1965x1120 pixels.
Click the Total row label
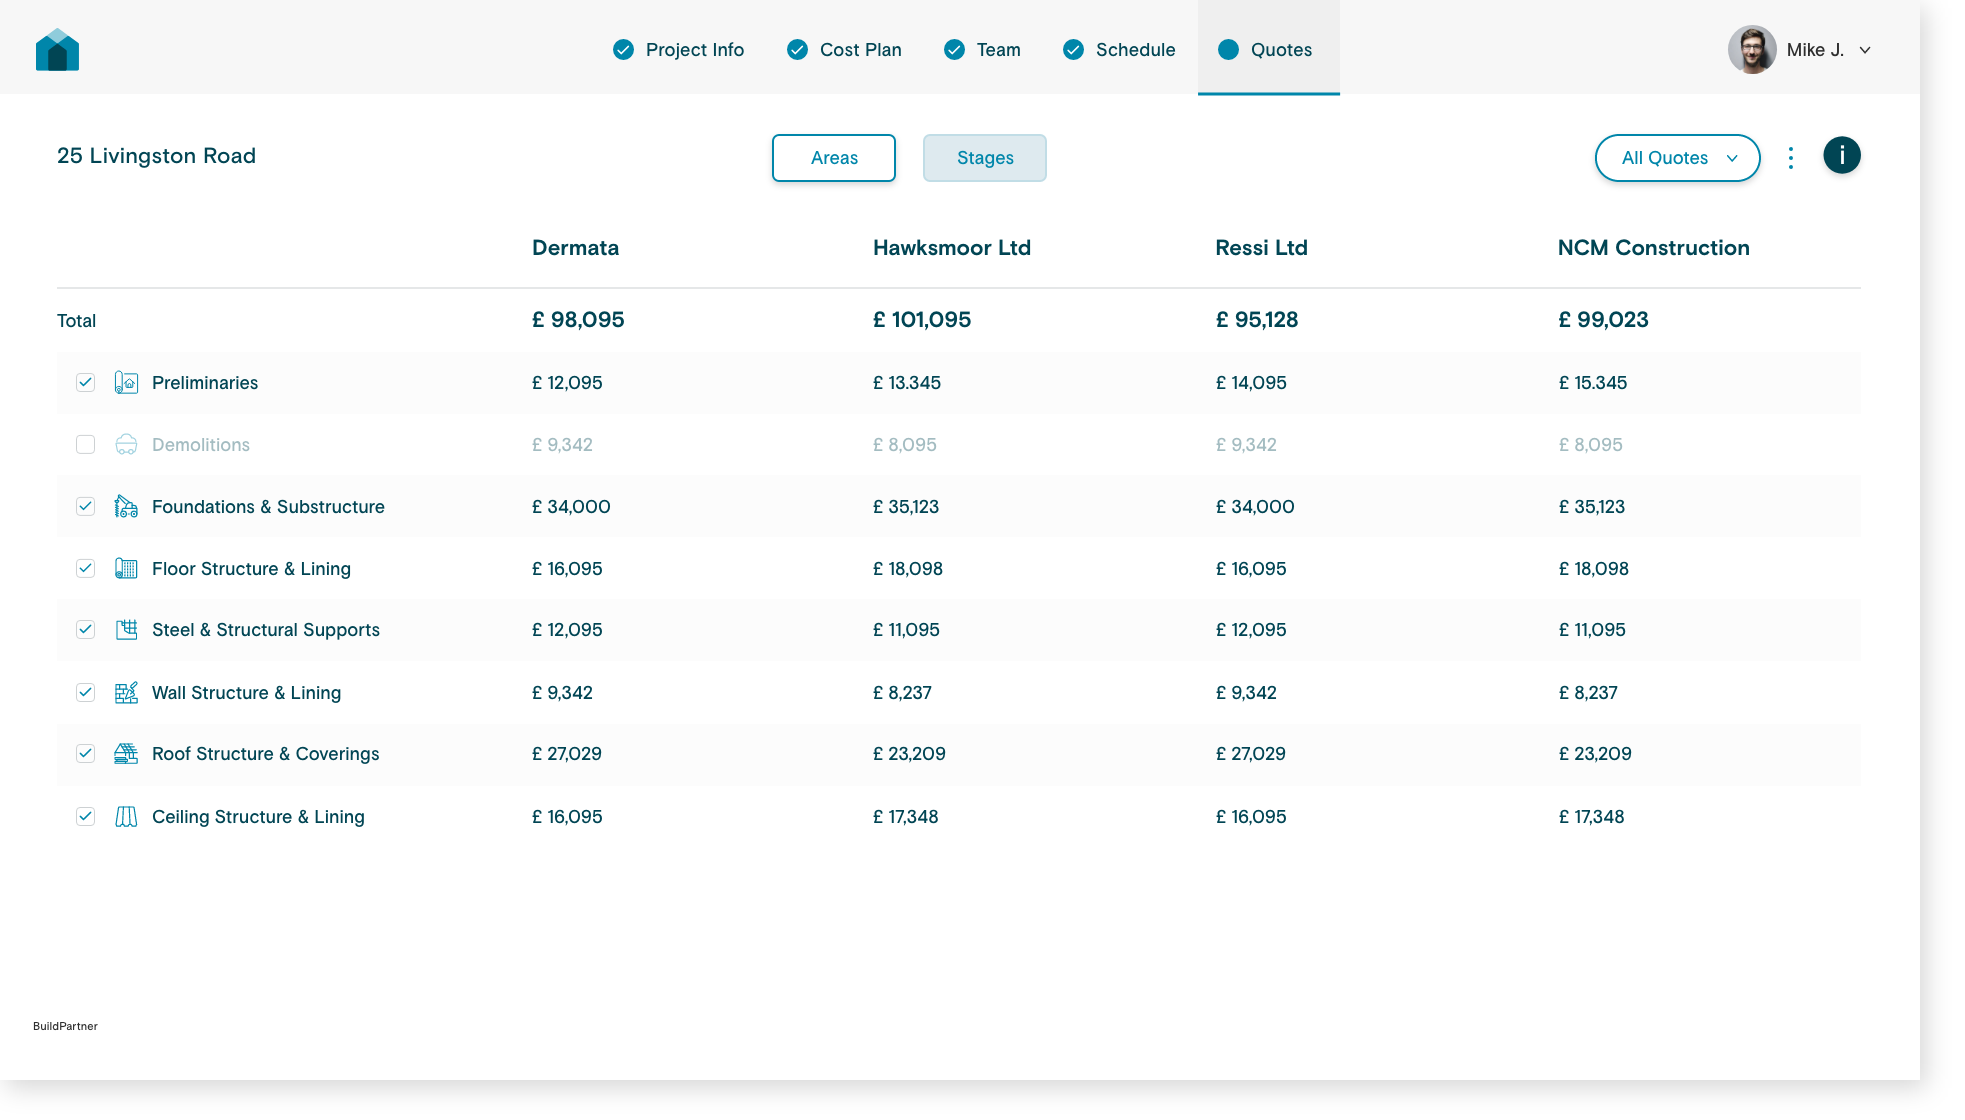[76, 321]
